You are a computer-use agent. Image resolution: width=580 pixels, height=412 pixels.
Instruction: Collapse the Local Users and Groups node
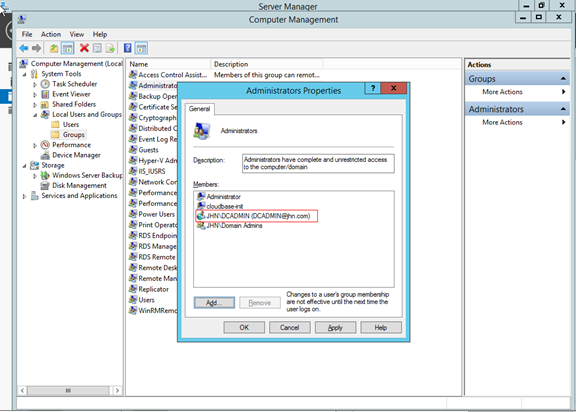(x=35, y=115)
